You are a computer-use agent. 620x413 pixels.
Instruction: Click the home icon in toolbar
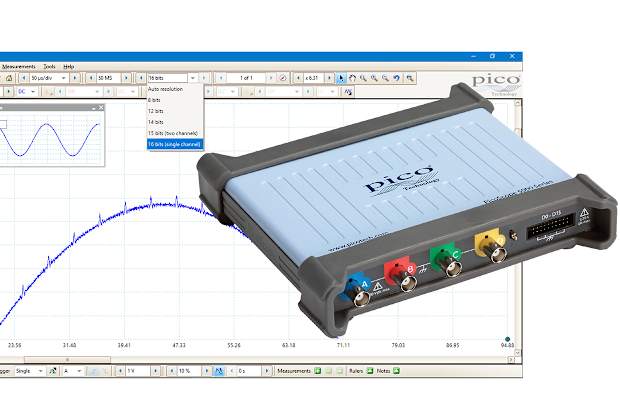9,78
